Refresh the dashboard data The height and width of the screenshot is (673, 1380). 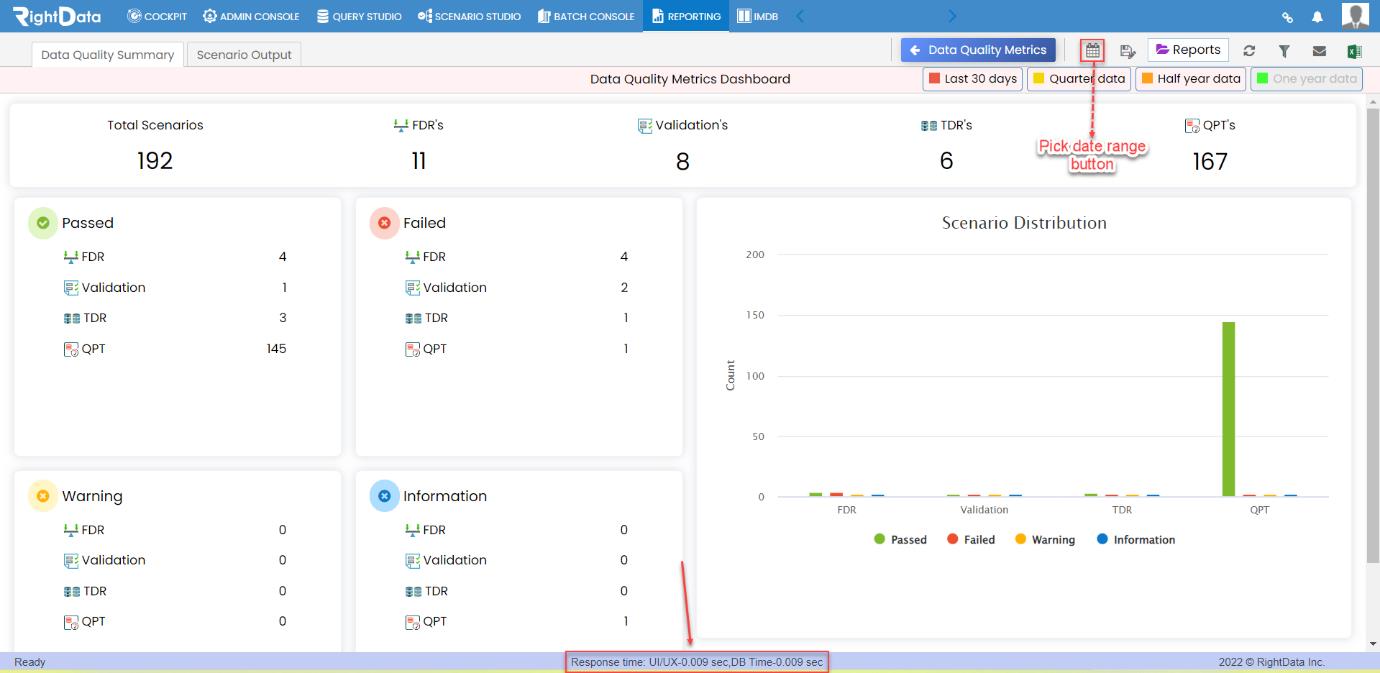click(x=1249, y=51)
